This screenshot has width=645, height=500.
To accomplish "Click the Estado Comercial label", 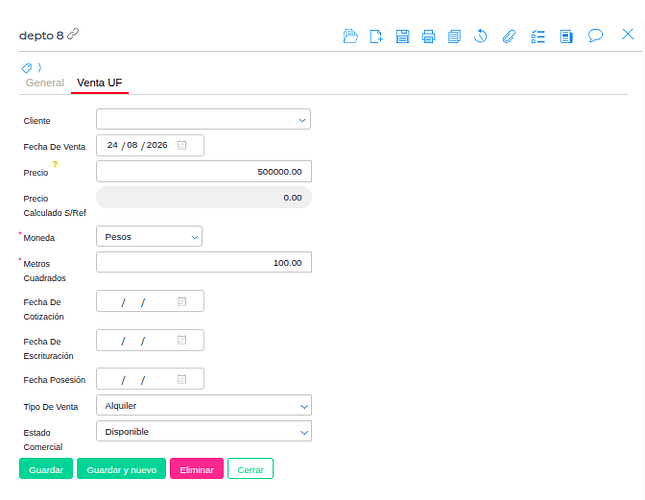I will point(43,440).
